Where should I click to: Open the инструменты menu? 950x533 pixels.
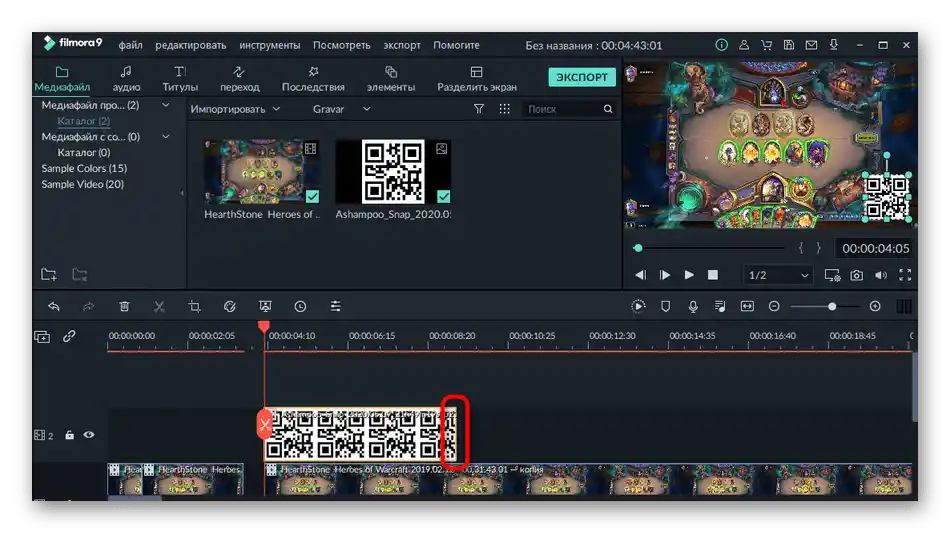coord(270,45)
